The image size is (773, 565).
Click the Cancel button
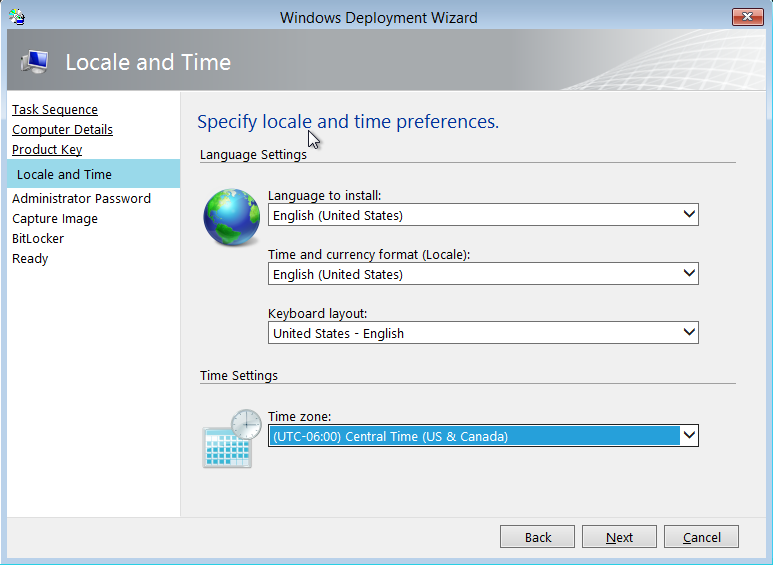click(x=701, y=536)
